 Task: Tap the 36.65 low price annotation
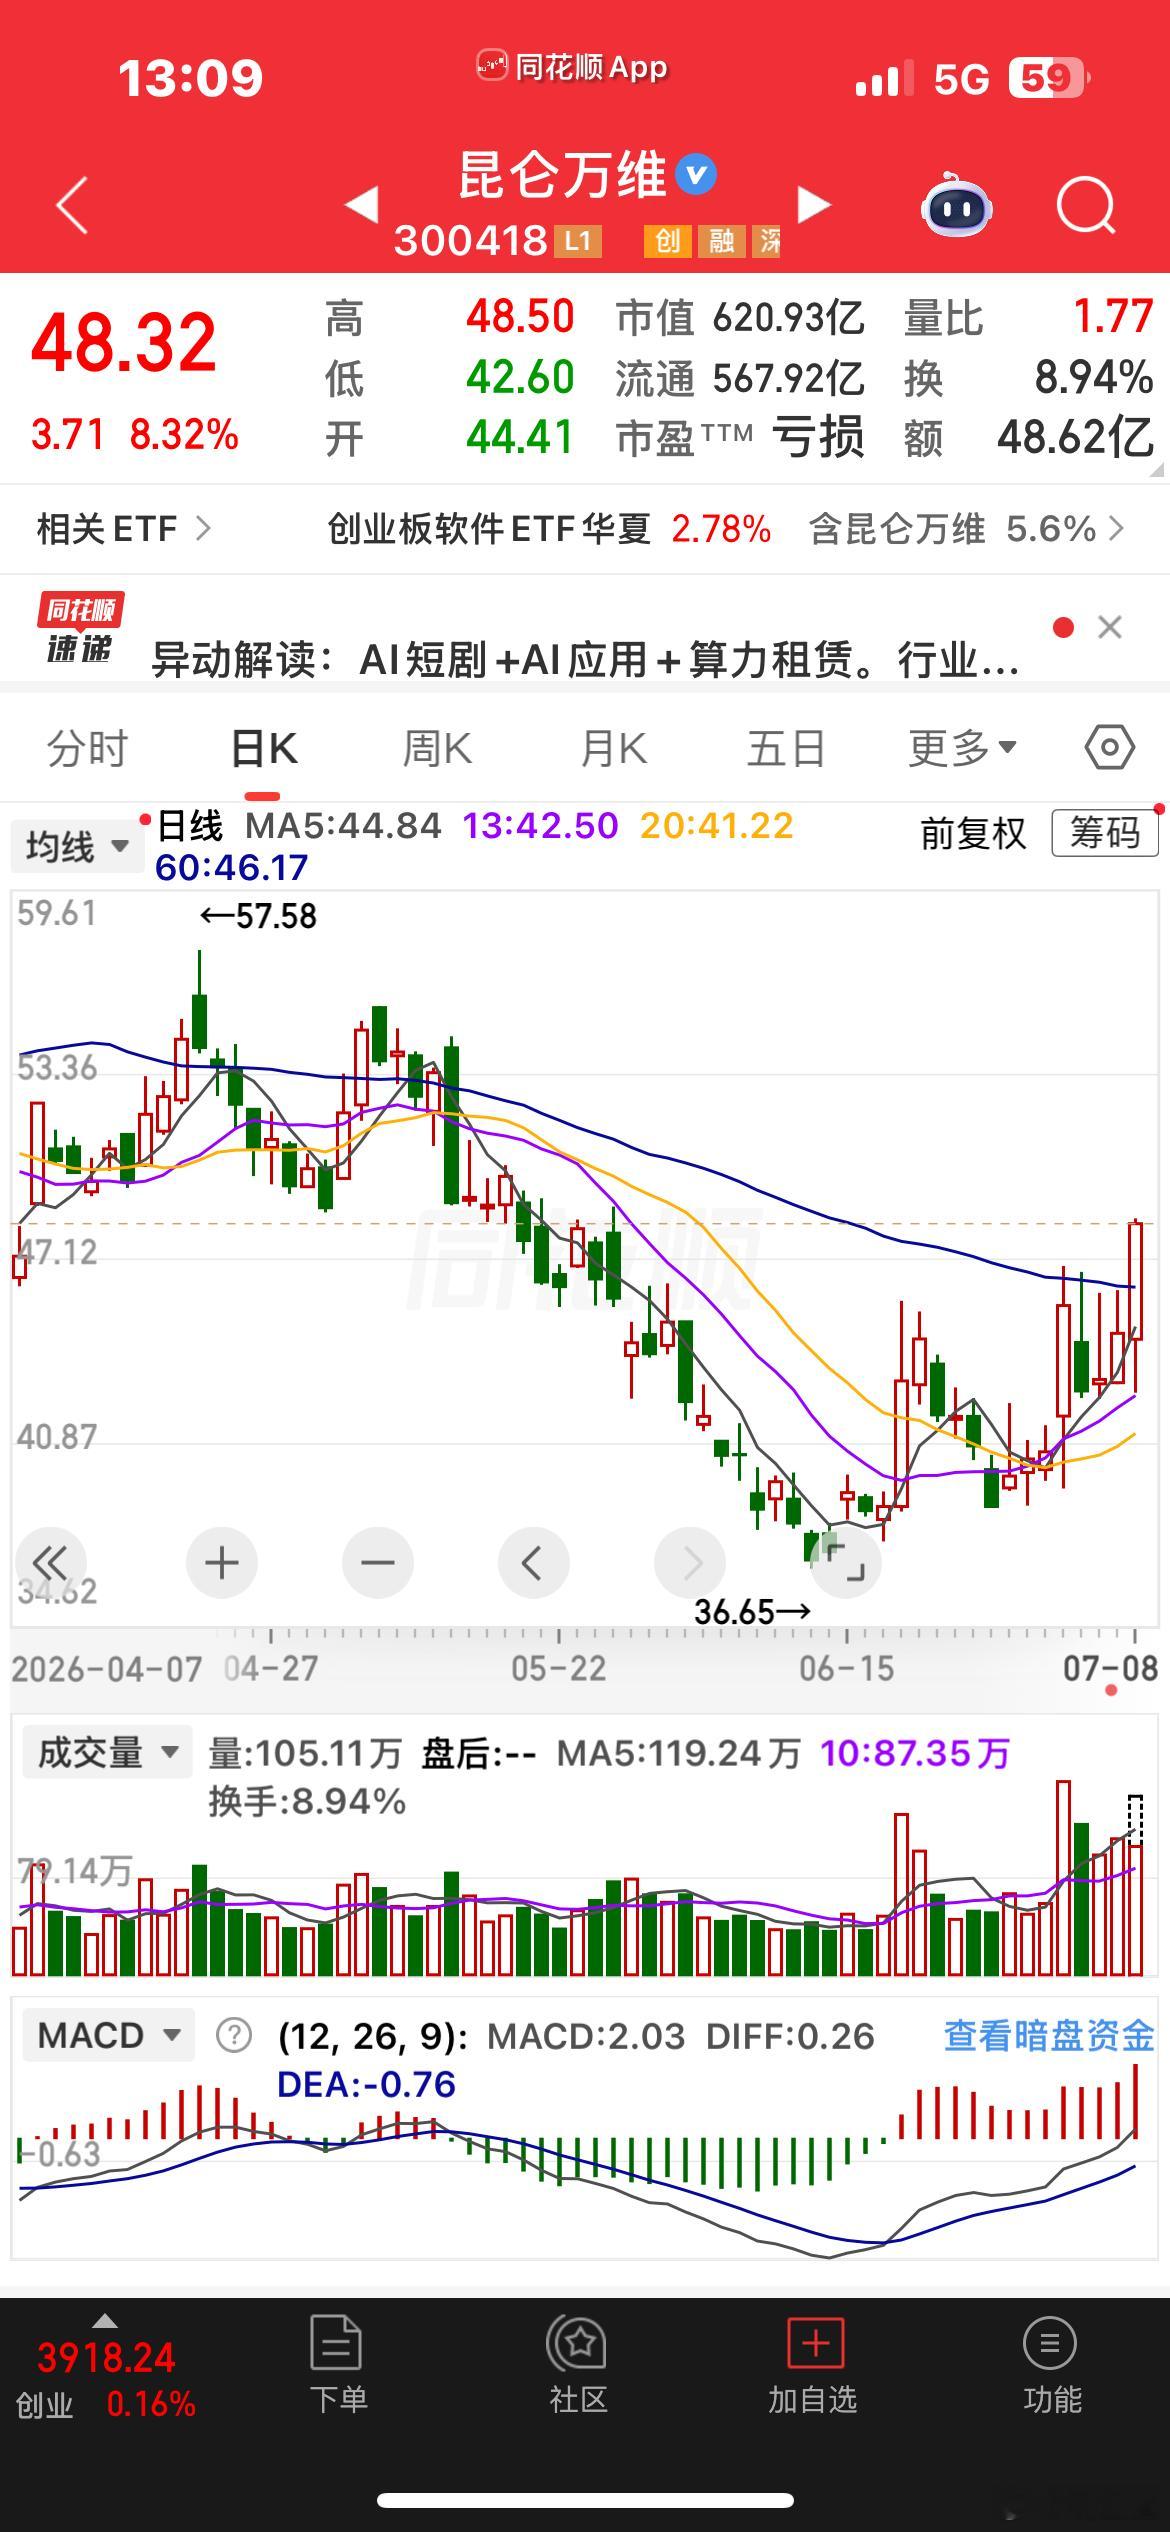pos(752,1611)
